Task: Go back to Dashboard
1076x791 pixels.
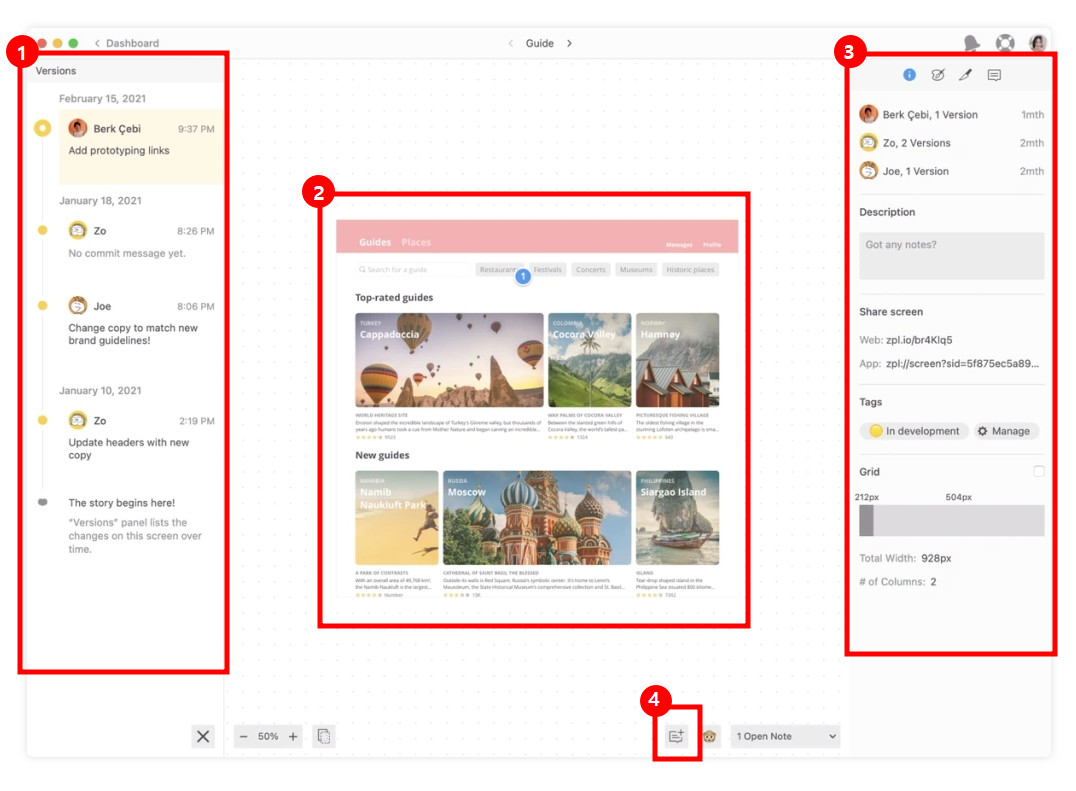Action: click(x=127, y=43)
